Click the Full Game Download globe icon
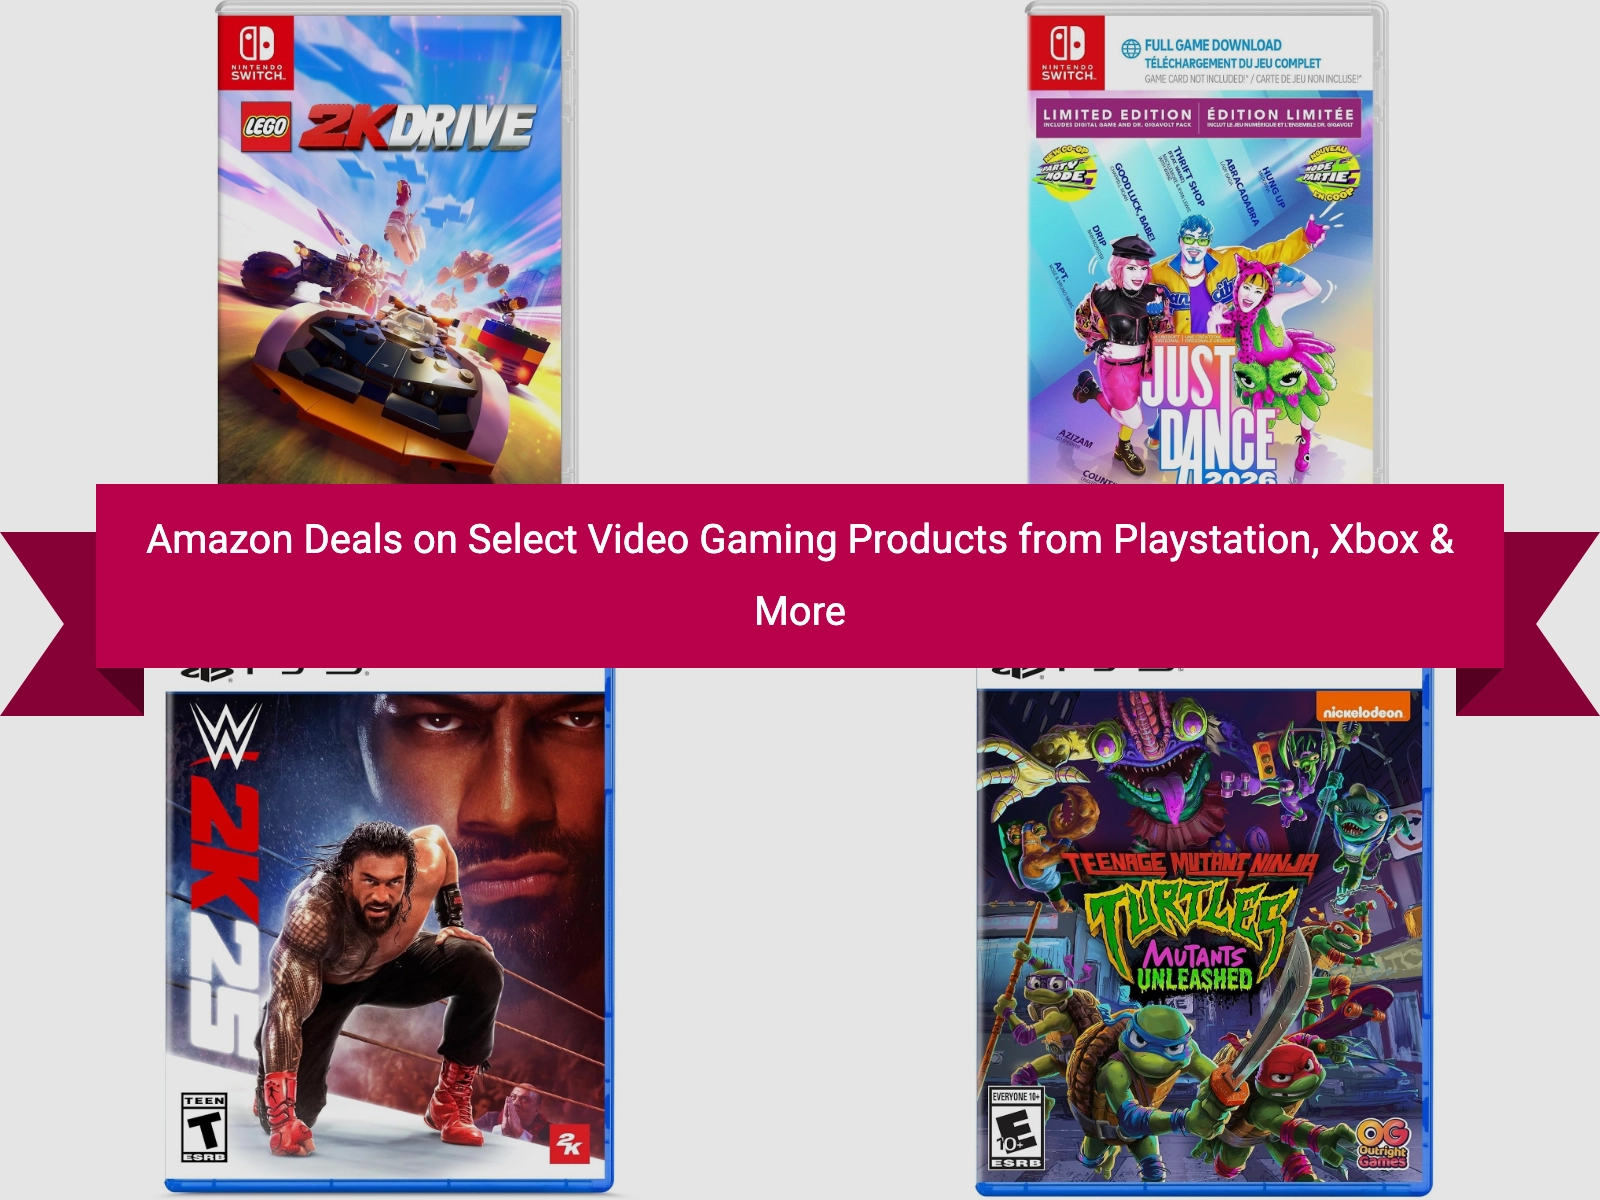This screenshot has height=1200, width=1600. 1130,48
